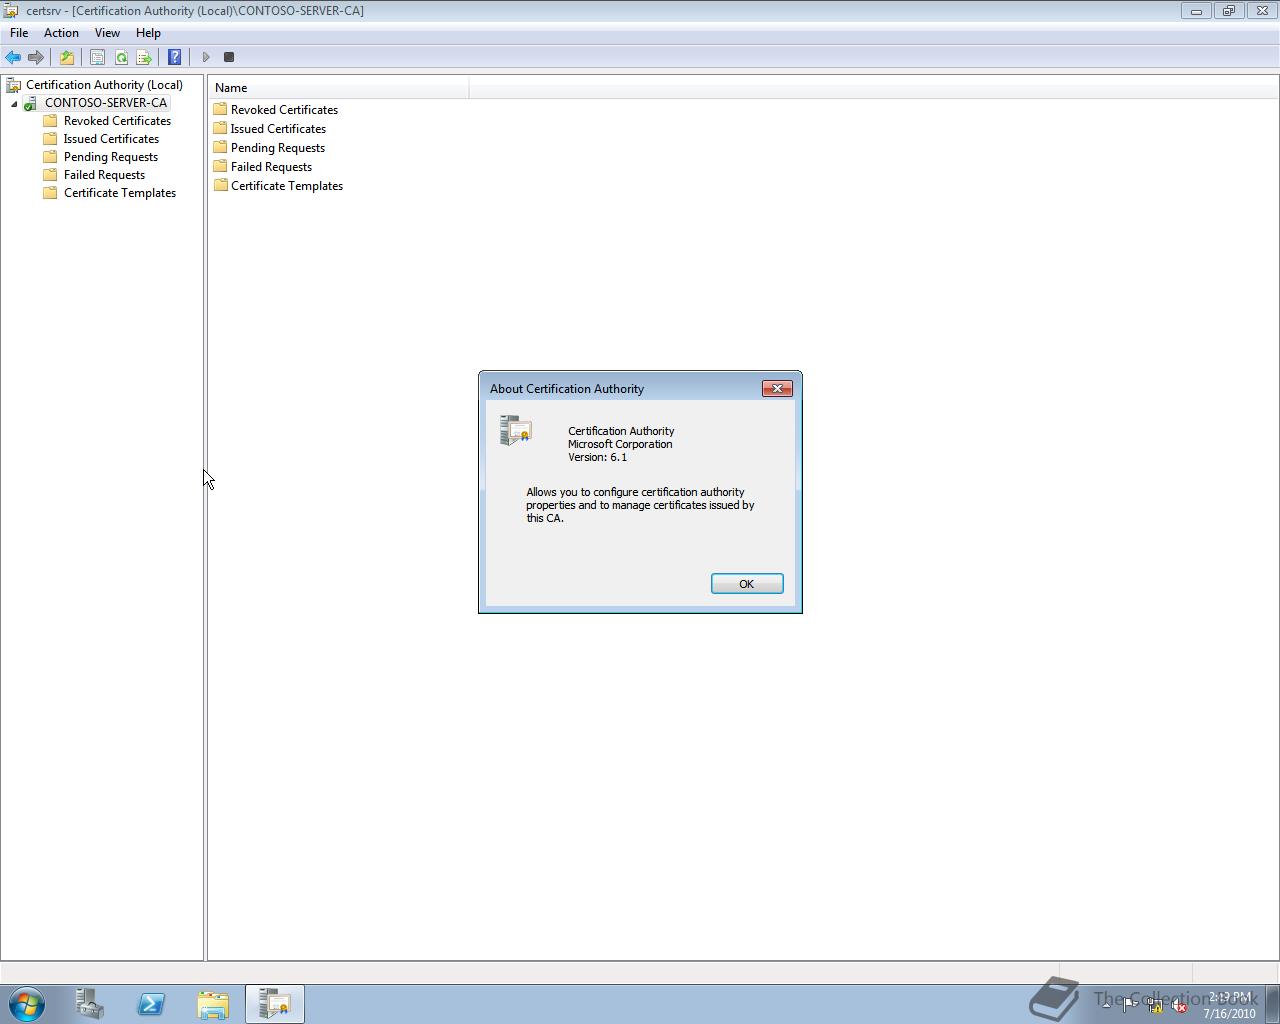
Task: Open Server Manager from taskbar
Action: point(90,1004)
